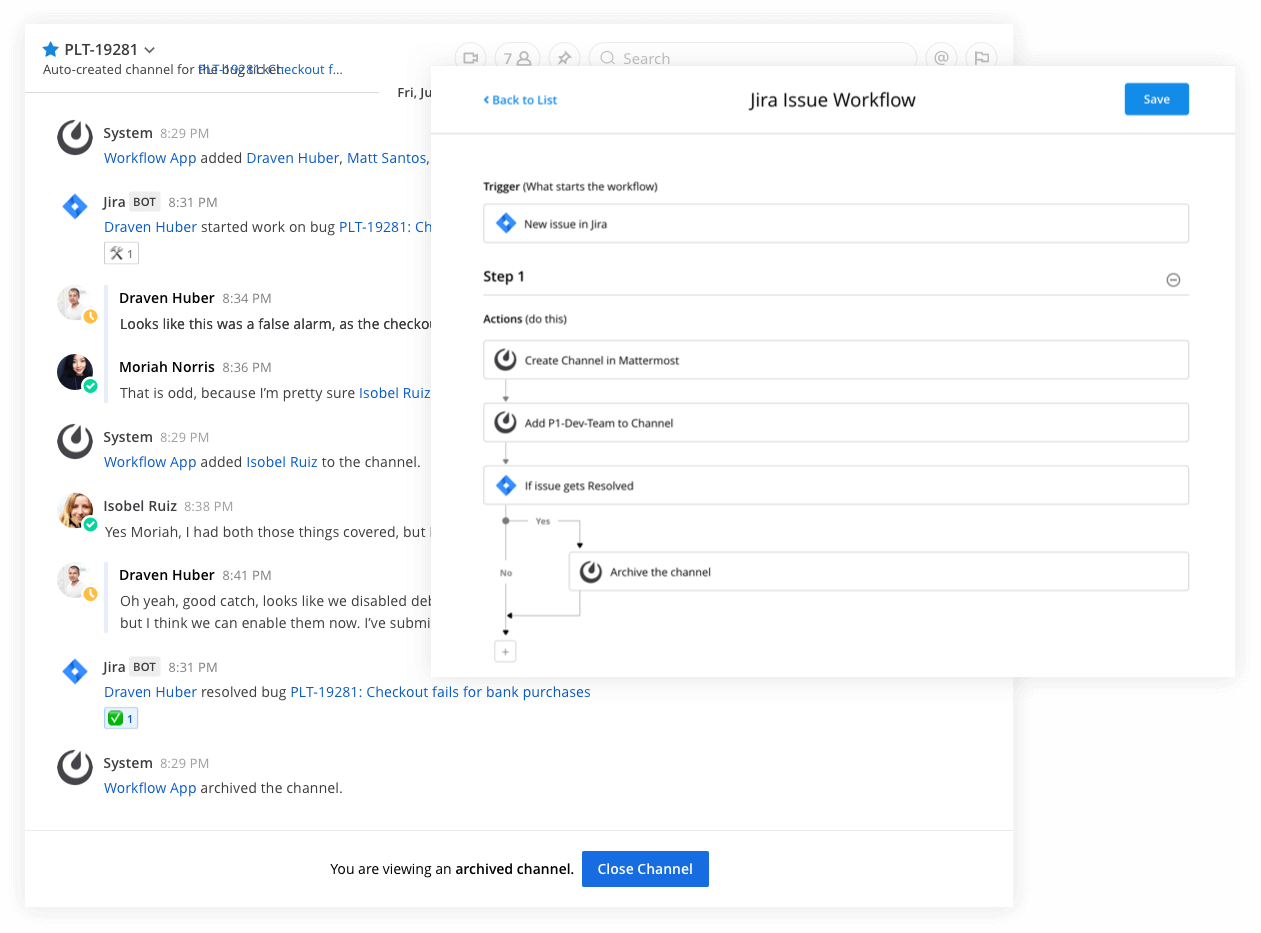
Task: Click the hammer-and-wrench reaction with count 1
Action: pos(121,253)
